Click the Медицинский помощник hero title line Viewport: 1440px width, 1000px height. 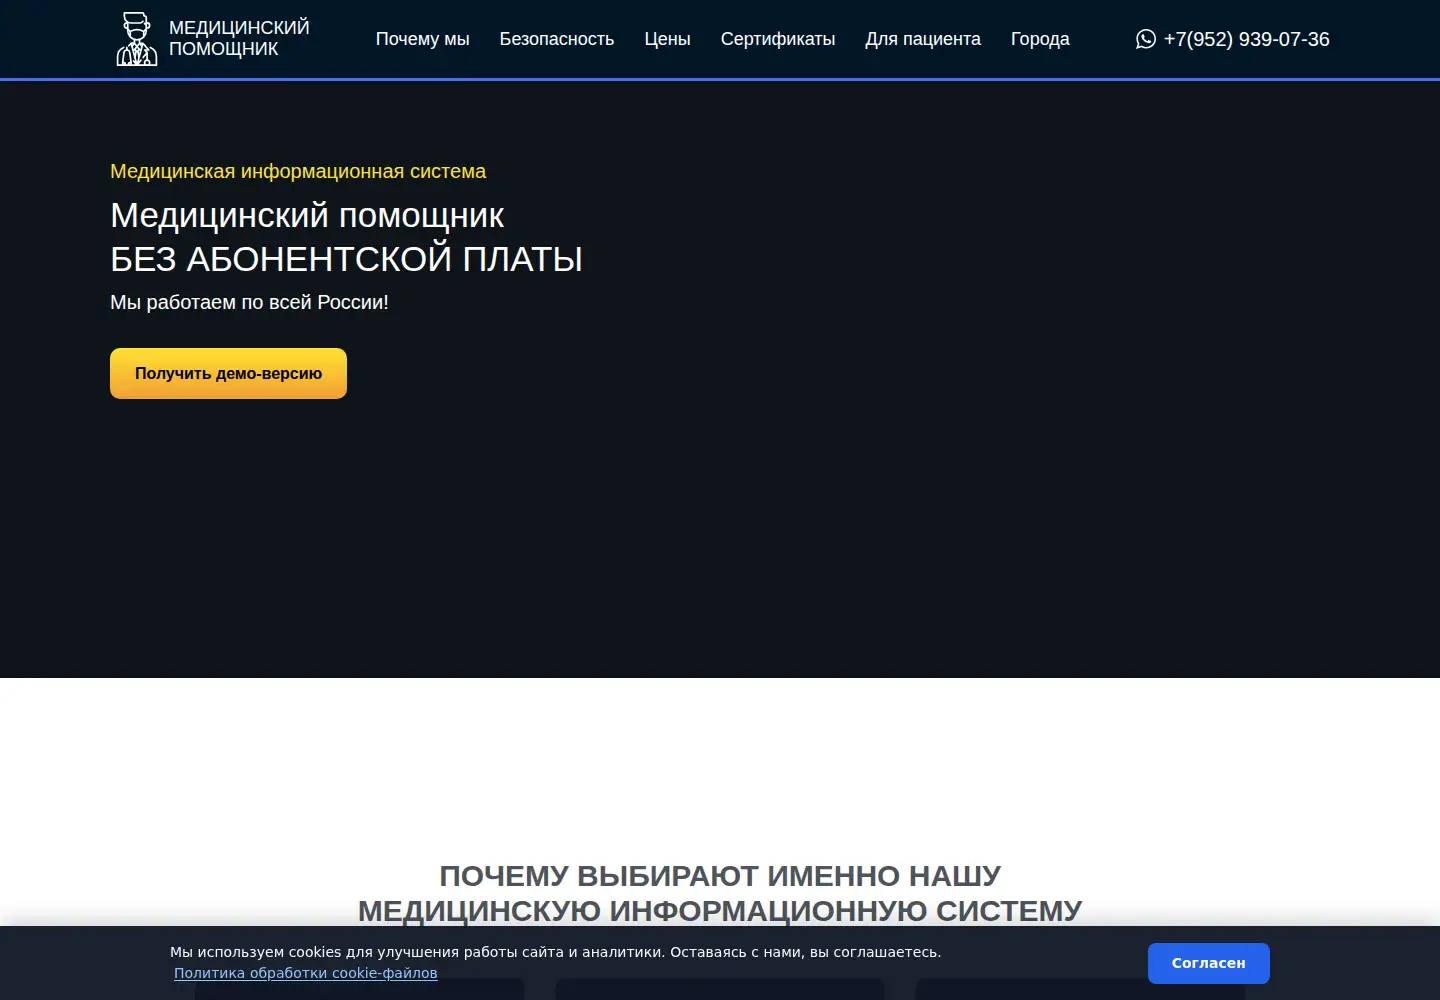coord(307,216)
